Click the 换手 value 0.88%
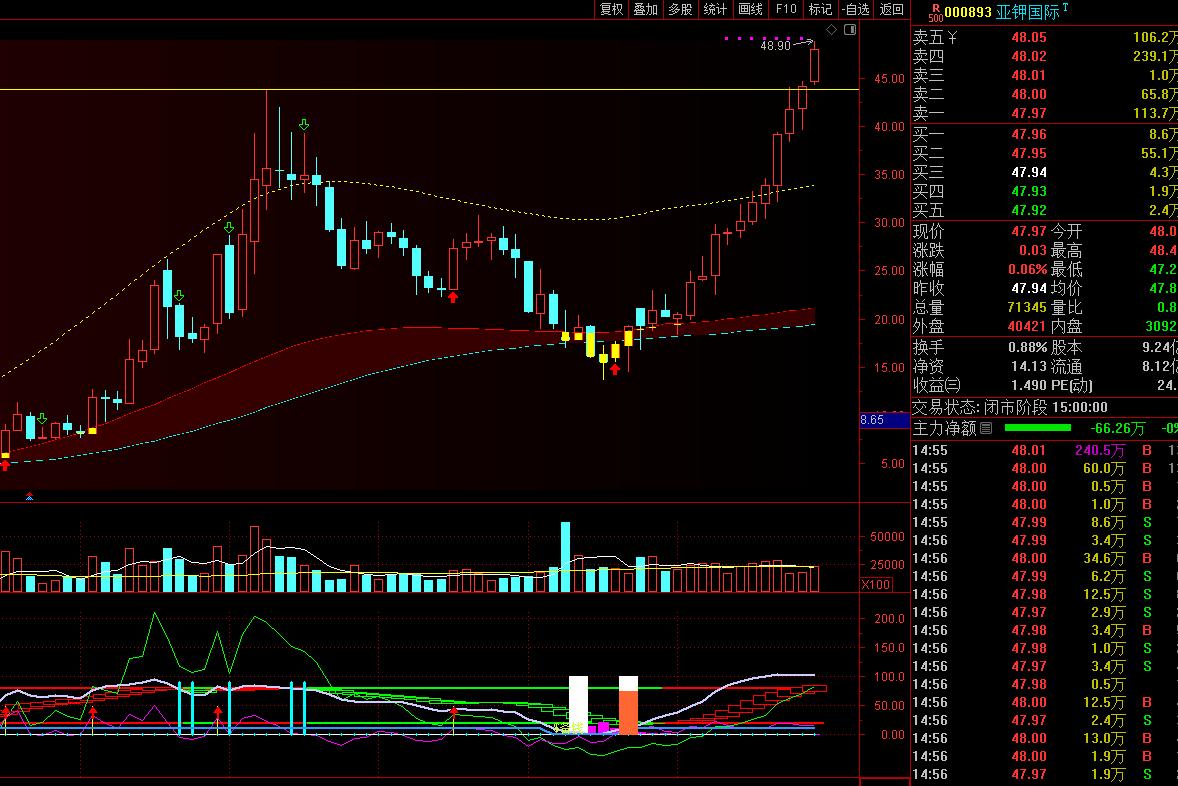 tap(1027, 348)
